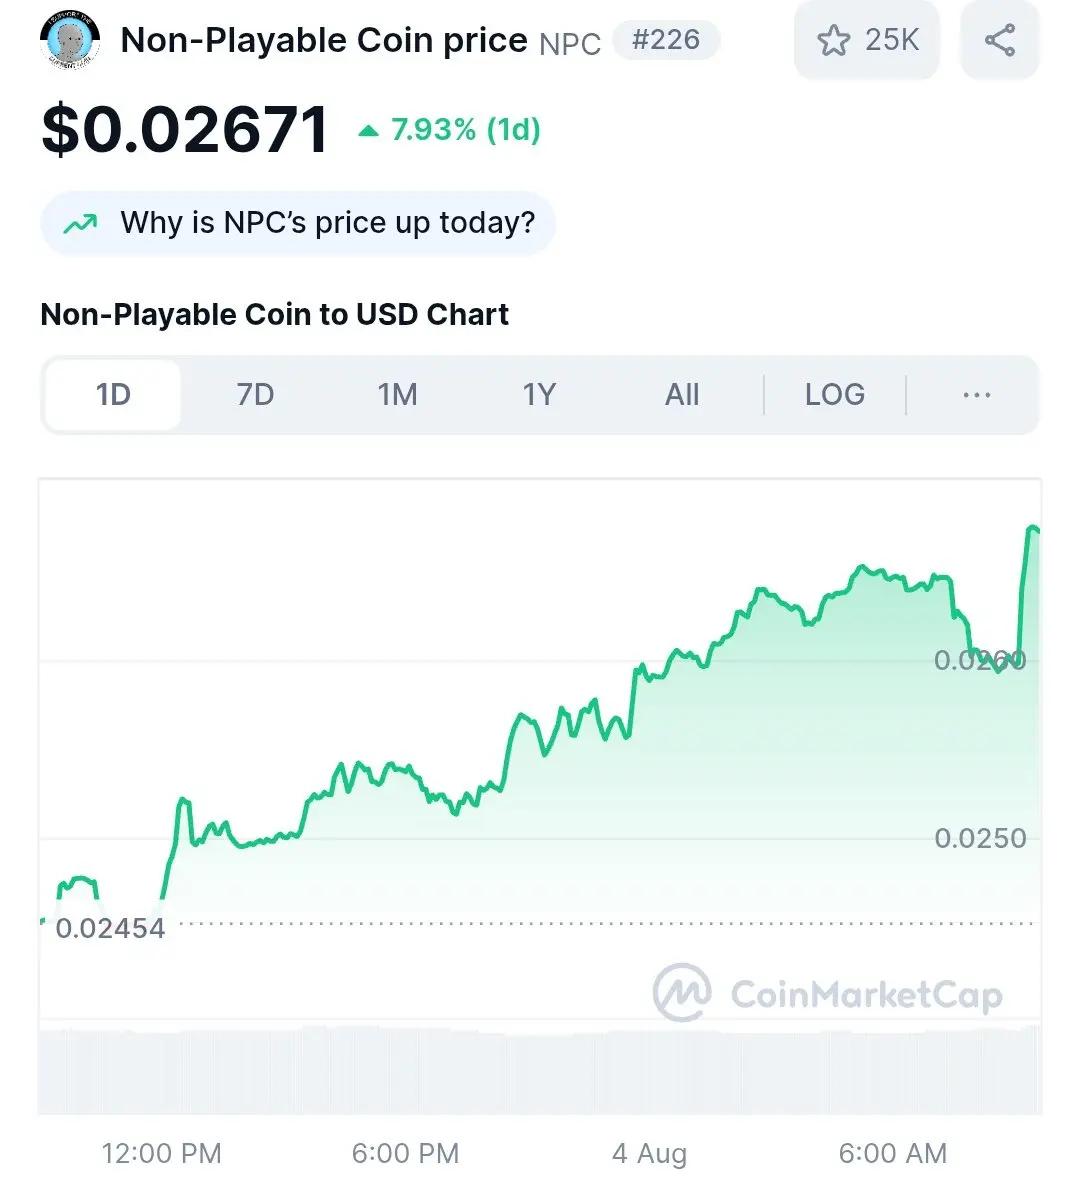1079x1177 pixels.
Task: Open the share icon button
Action: point(999,40)
